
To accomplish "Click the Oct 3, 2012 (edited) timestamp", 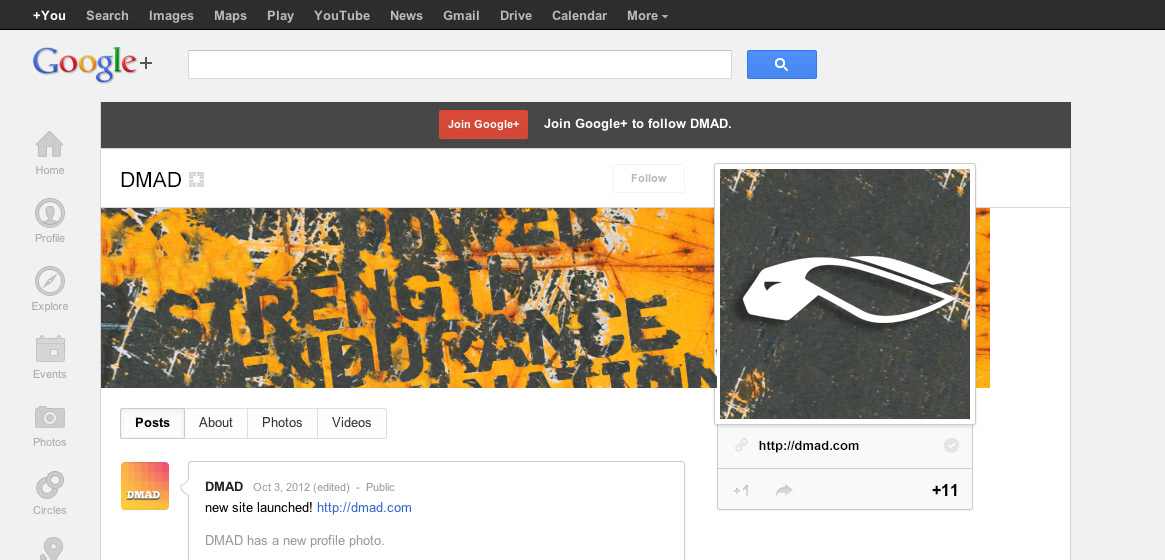I will click(301, 488).
